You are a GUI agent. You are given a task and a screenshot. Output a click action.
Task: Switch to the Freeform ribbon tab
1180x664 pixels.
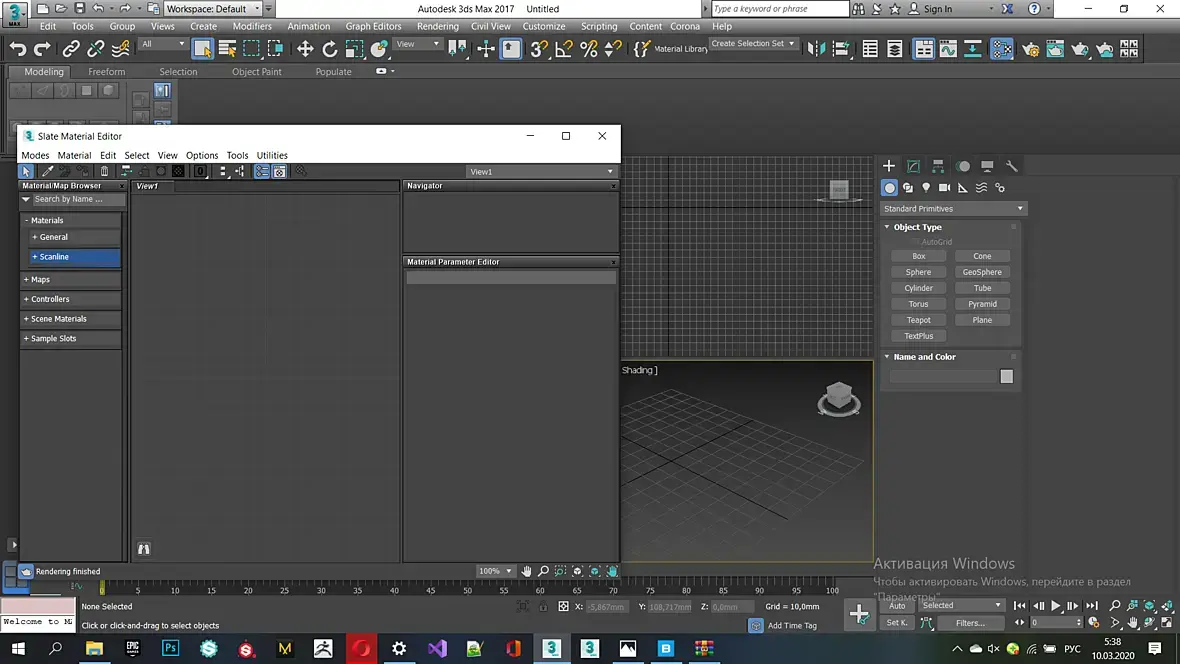(107, 72)
